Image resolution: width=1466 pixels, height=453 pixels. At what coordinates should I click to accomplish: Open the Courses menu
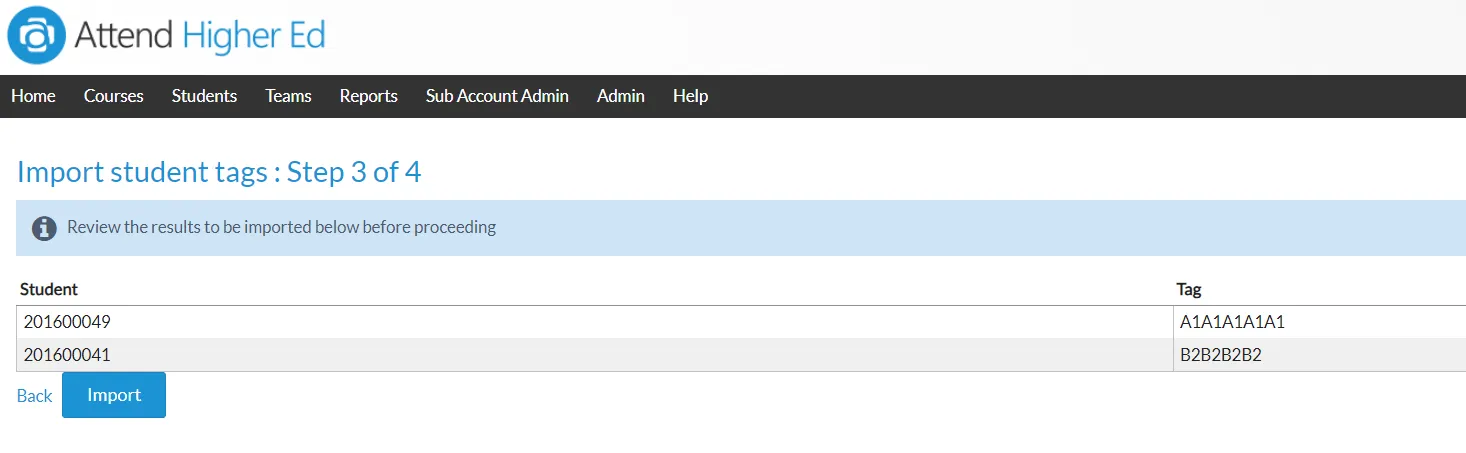coord(114,96)
